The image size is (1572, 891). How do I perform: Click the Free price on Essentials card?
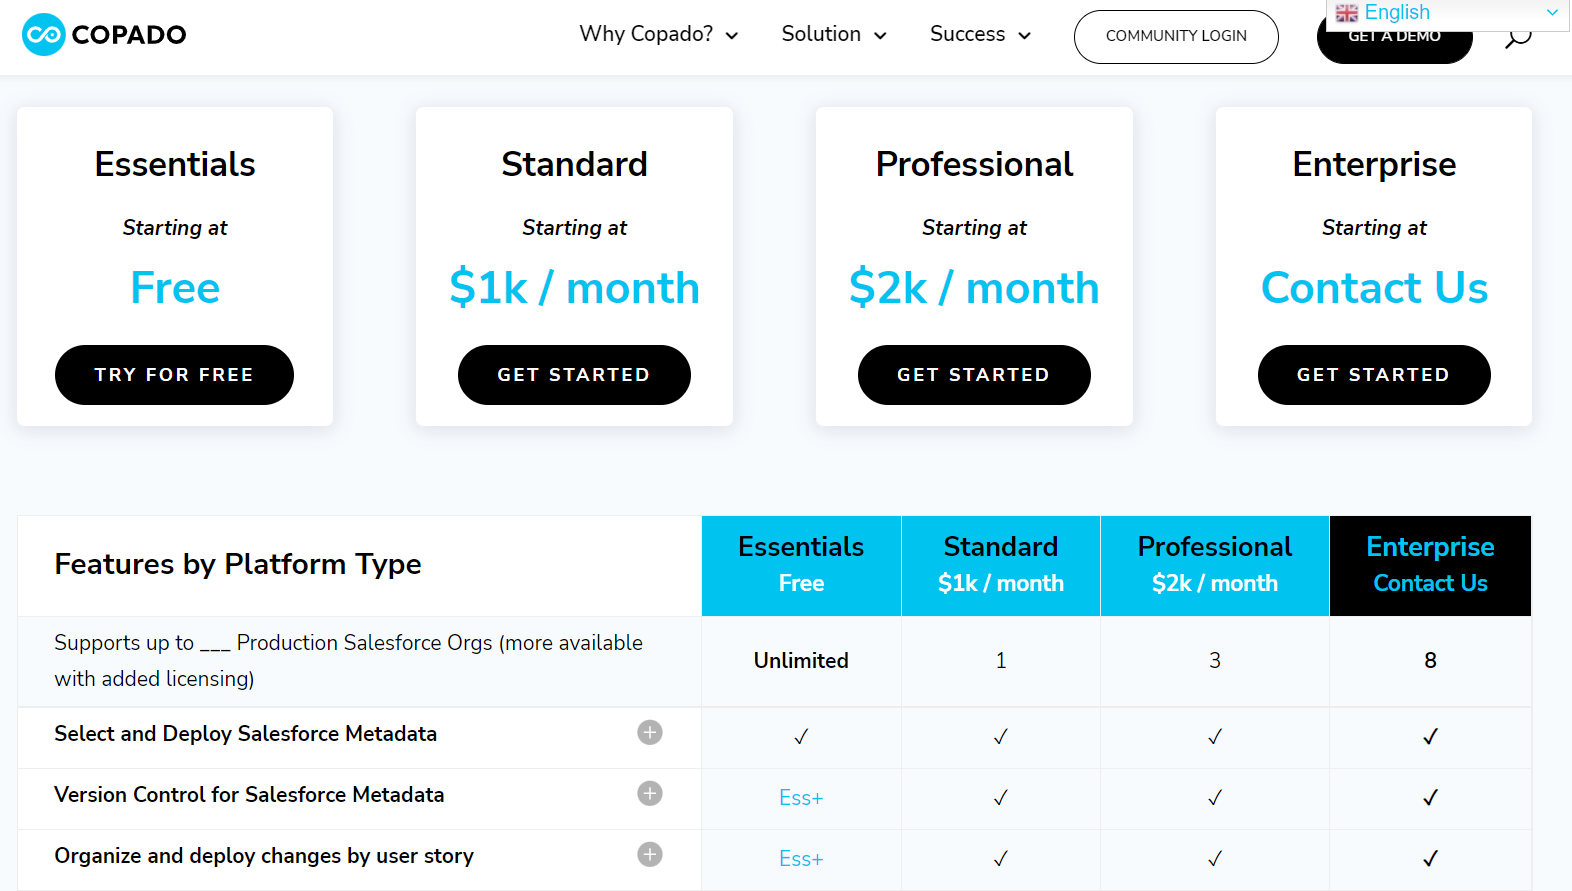(x=175, y=288)
